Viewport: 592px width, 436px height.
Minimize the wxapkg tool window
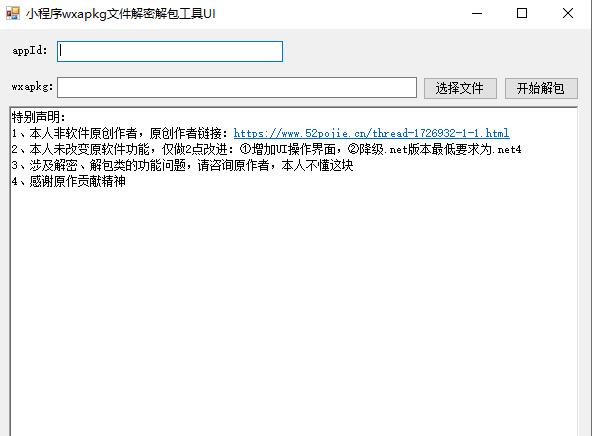[x=477, y=14]
